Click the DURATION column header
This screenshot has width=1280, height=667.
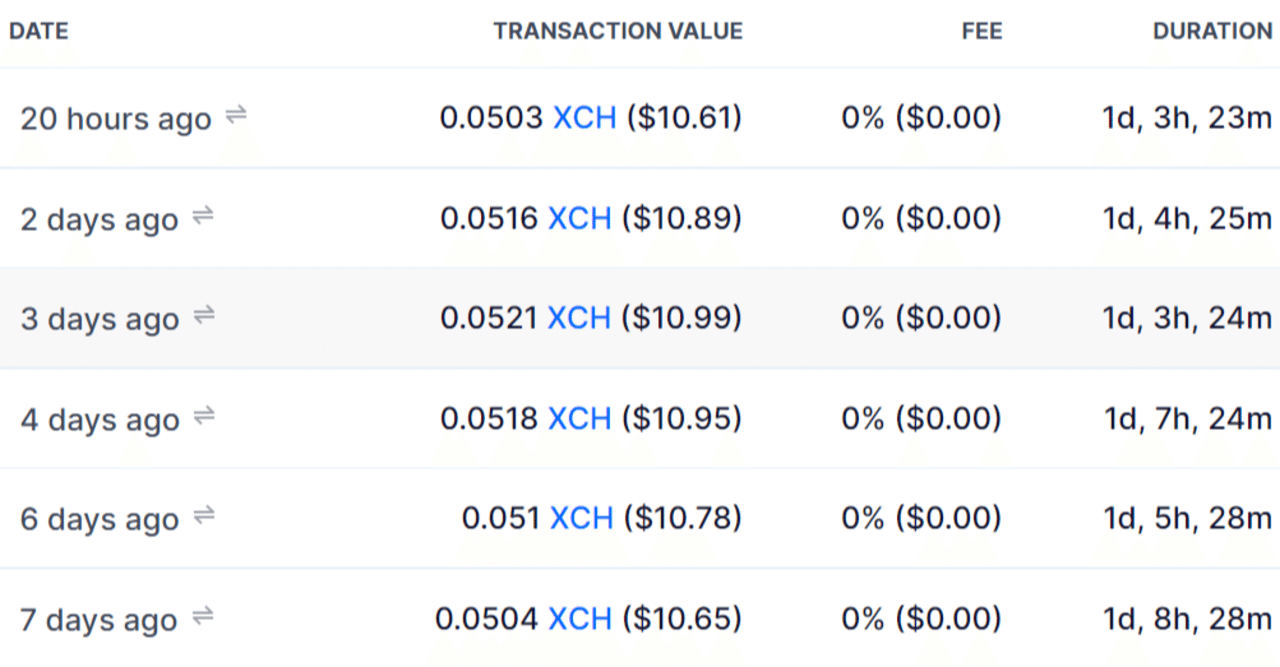tap(1212, 31)
